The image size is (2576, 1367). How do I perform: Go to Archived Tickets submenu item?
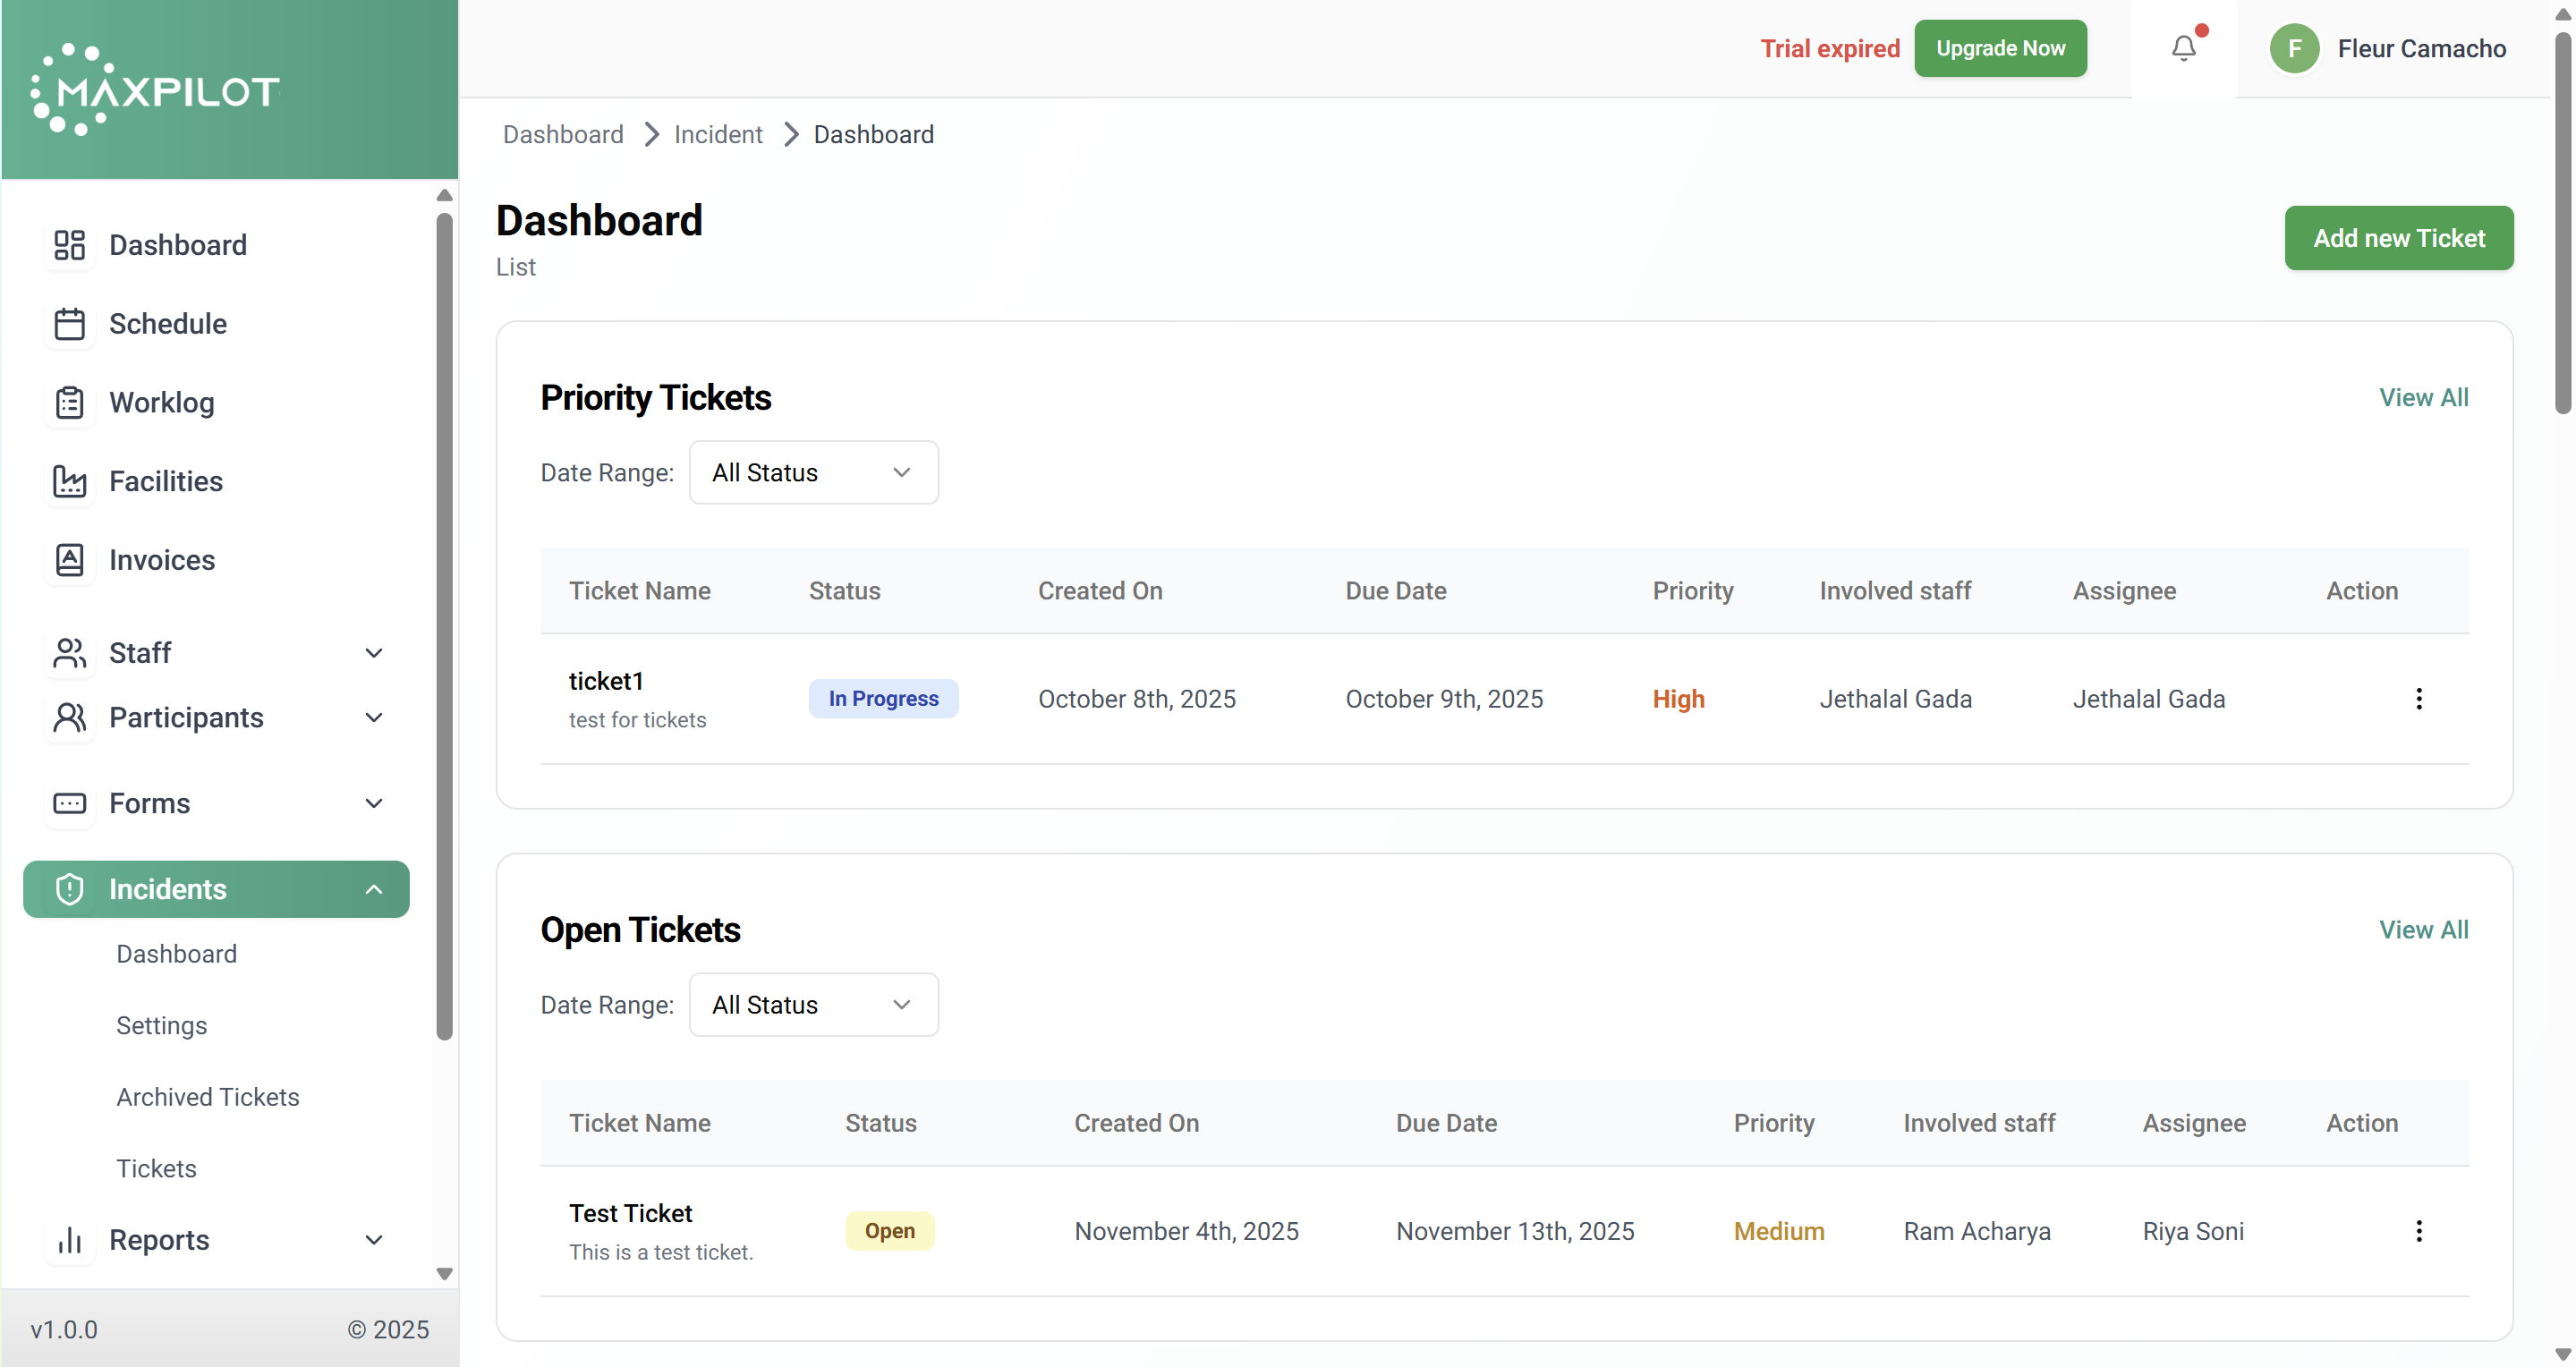click(207, 1097)
